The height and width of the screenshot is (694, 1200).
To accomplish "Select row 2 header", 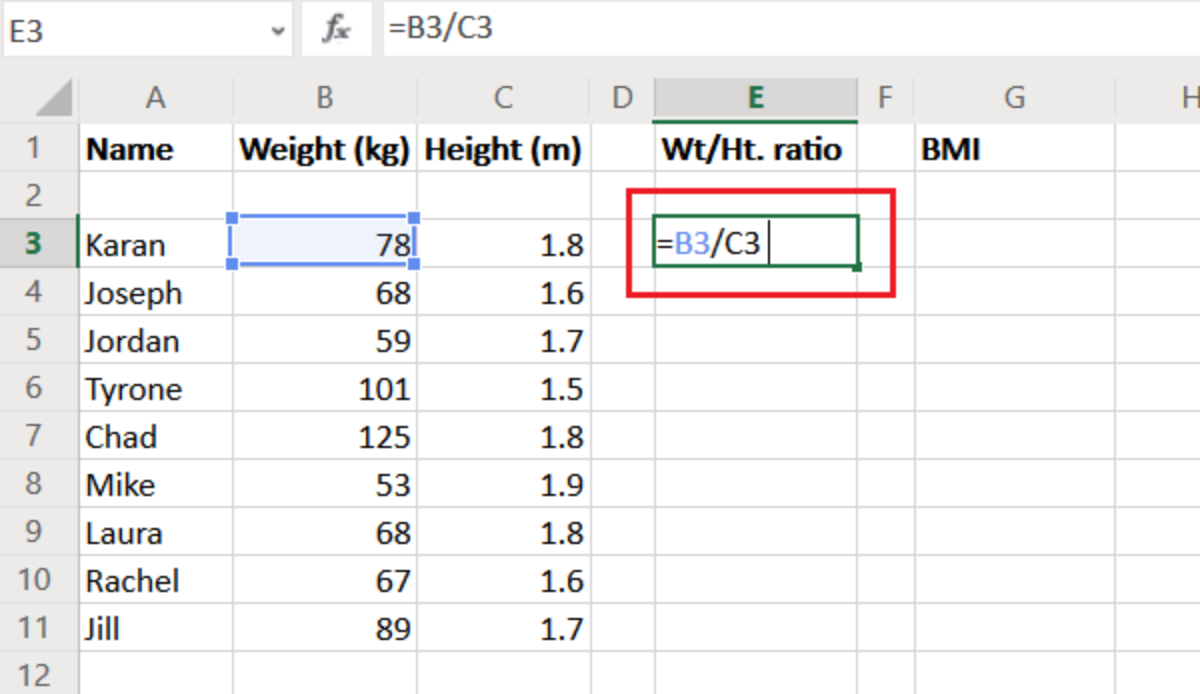I will coord(38,195).
